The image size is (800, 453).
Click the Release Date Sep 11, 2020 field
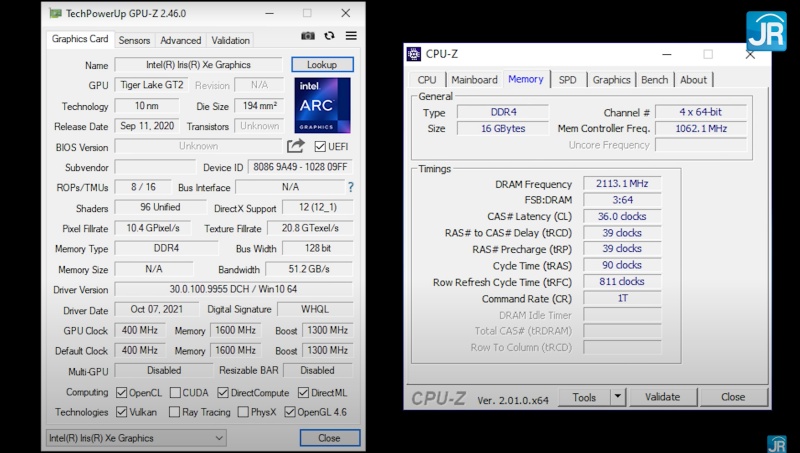point(147,126)
